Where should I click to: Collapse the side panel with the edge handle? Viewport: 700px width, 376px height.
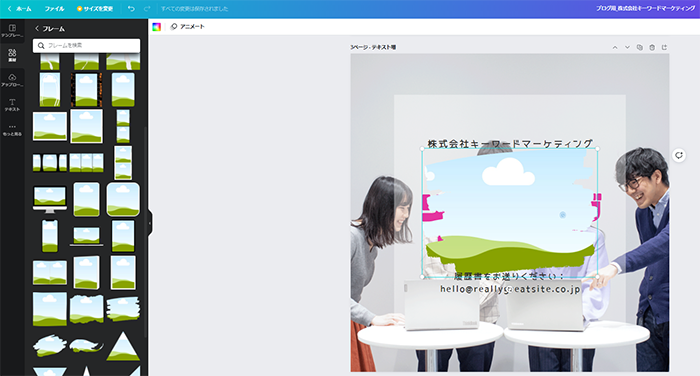point(150,222)
